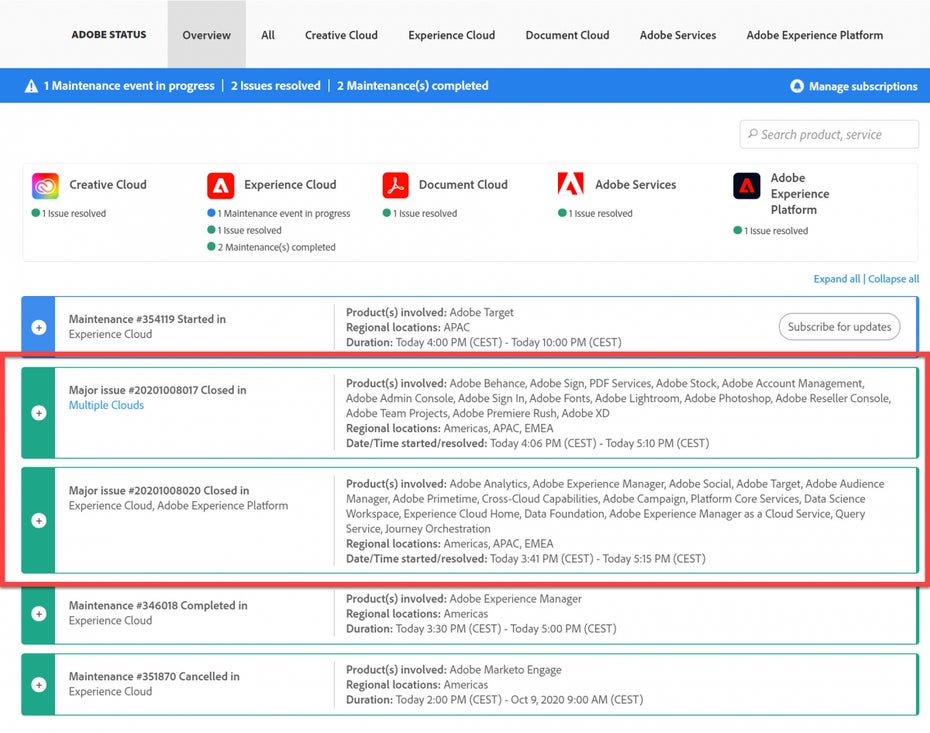Open the Creative Cloud tab
Viewport: 930px width, 733px height.
(x=341, y=35)
